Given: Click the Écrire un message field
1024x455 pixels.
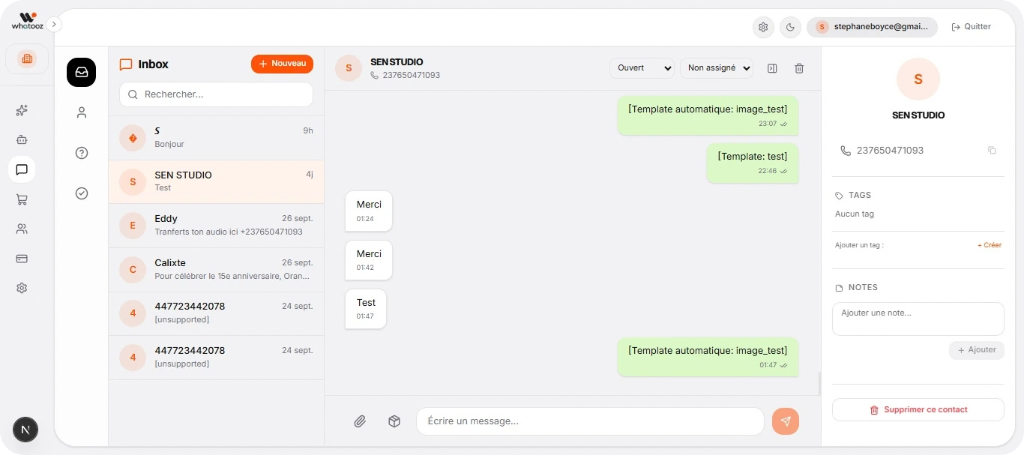Looking at the screenshot, I should coord(590,421).
